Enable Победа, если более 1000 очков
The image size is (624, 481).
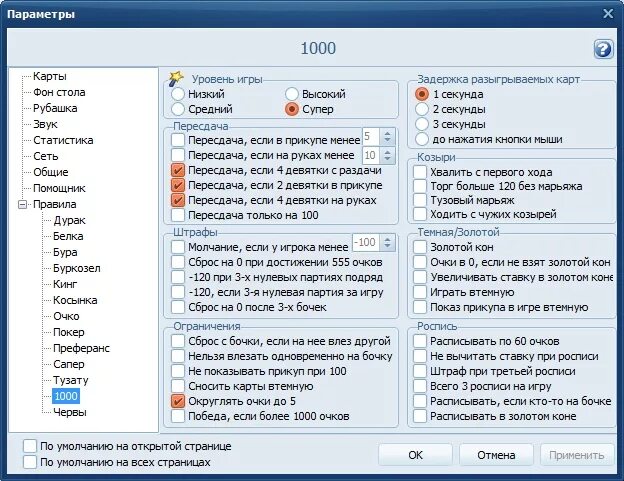pyautogui.click(x=178, y=416)
